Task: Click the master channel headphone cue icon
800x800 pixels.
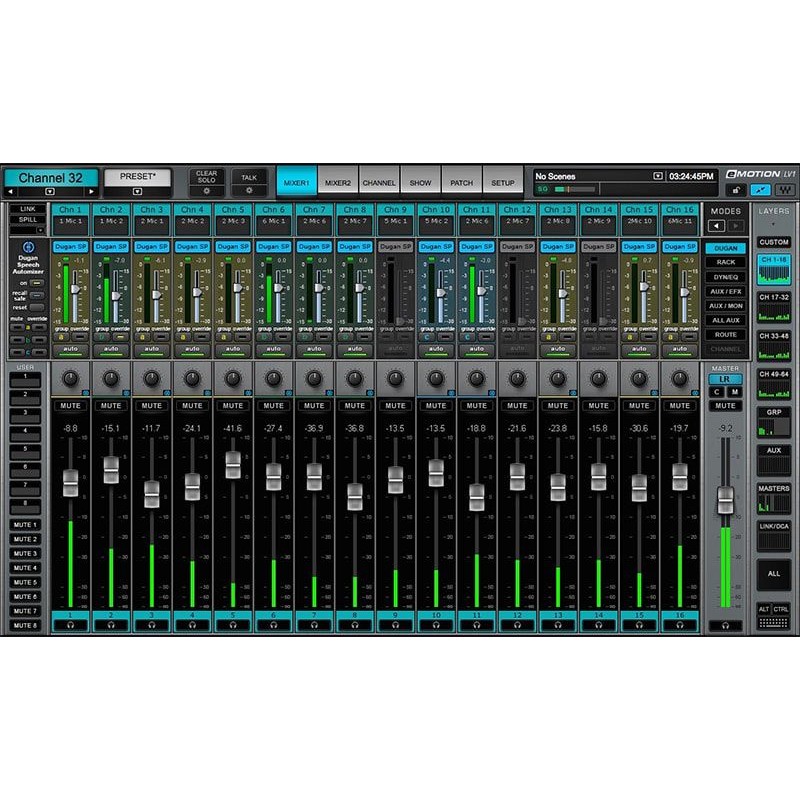Action: (726, 626)
